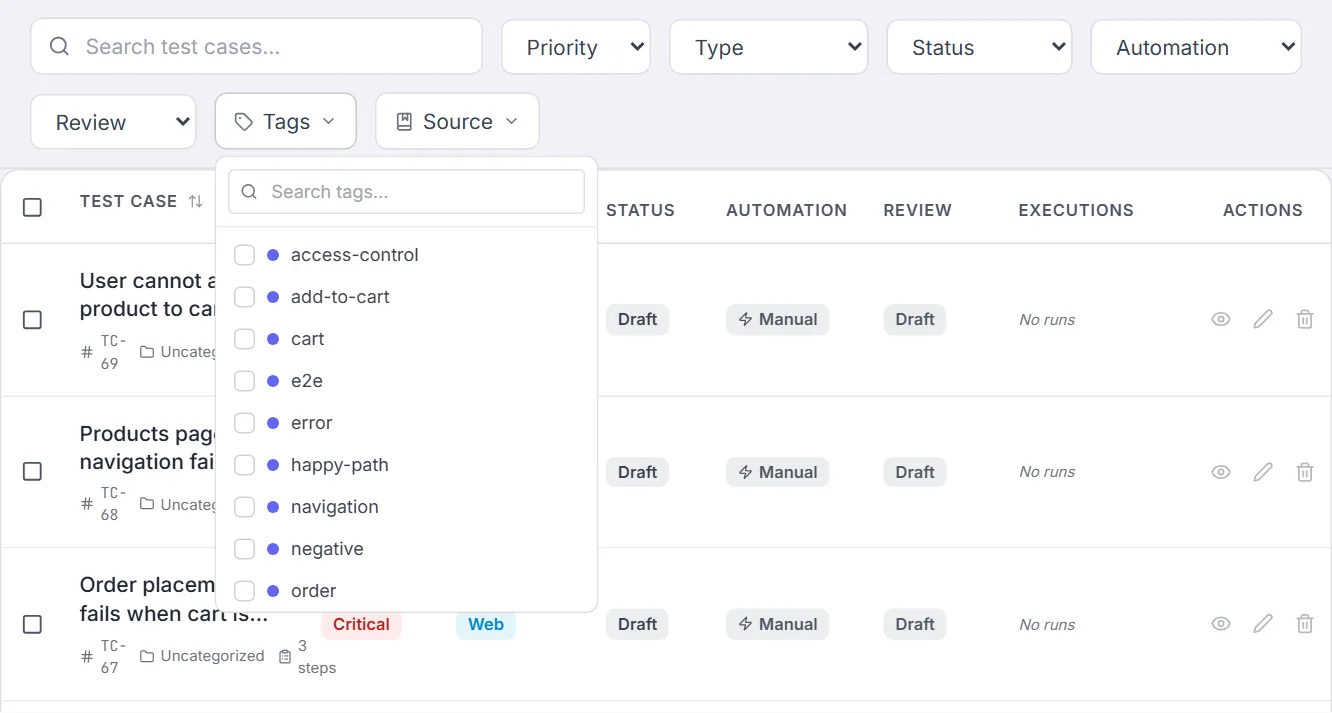Click the hash icon beside TC-69
This screenshot has width=1332, height=713.
click(x=87, y=352)
